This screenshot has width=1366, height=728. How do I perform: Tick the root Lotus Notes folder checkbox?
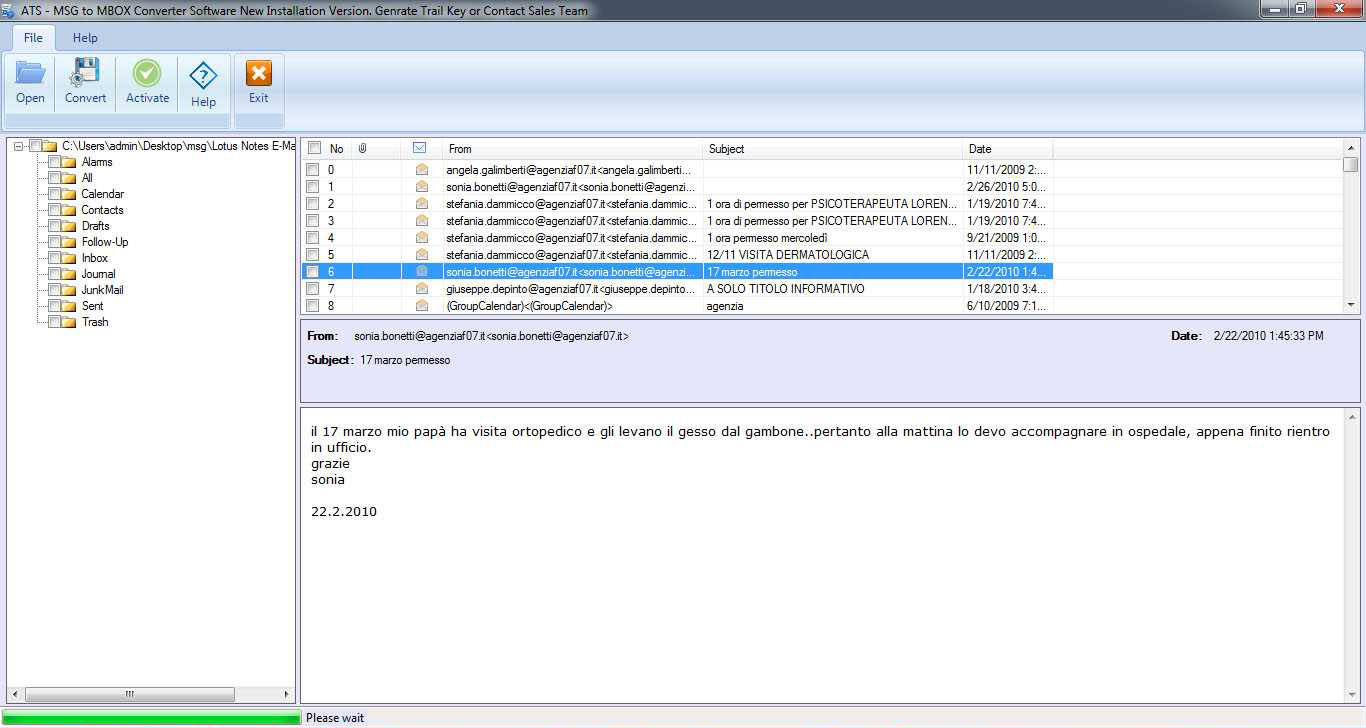click(x=35, y=146)
